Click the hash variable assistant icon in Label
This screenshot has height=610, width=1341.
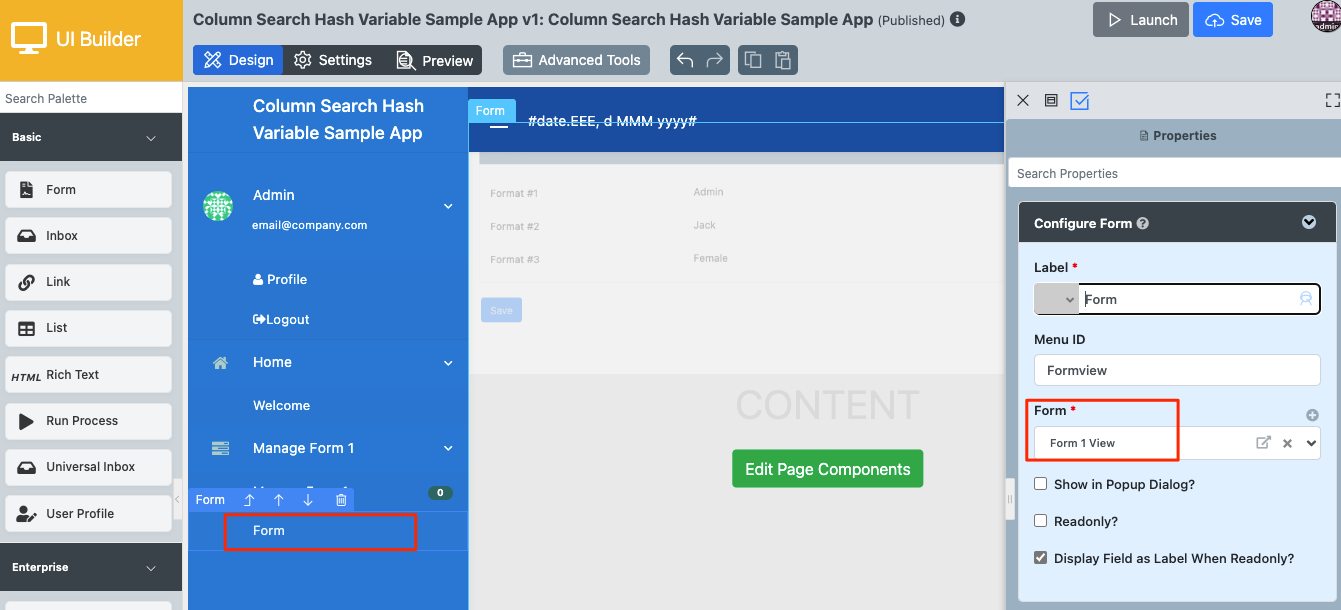(x=1305, y=299)
